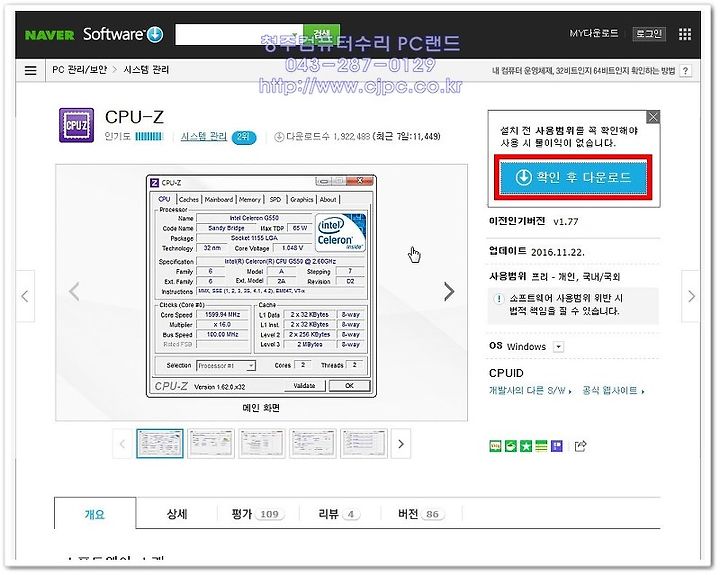Share to Naver blog icon
This screenshot has height=575, width=720.
pyautogui.click(x=495, y=446)
